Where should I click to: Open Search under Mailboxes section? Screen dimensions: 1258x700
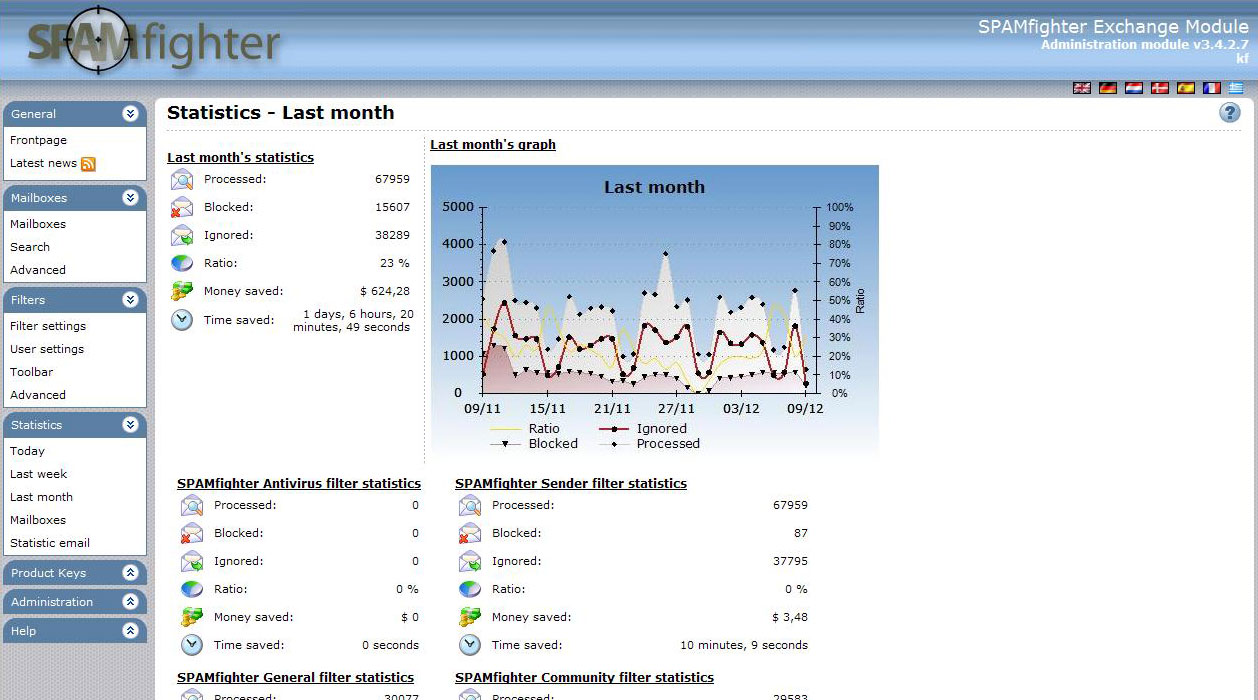(x=30, y=247)
